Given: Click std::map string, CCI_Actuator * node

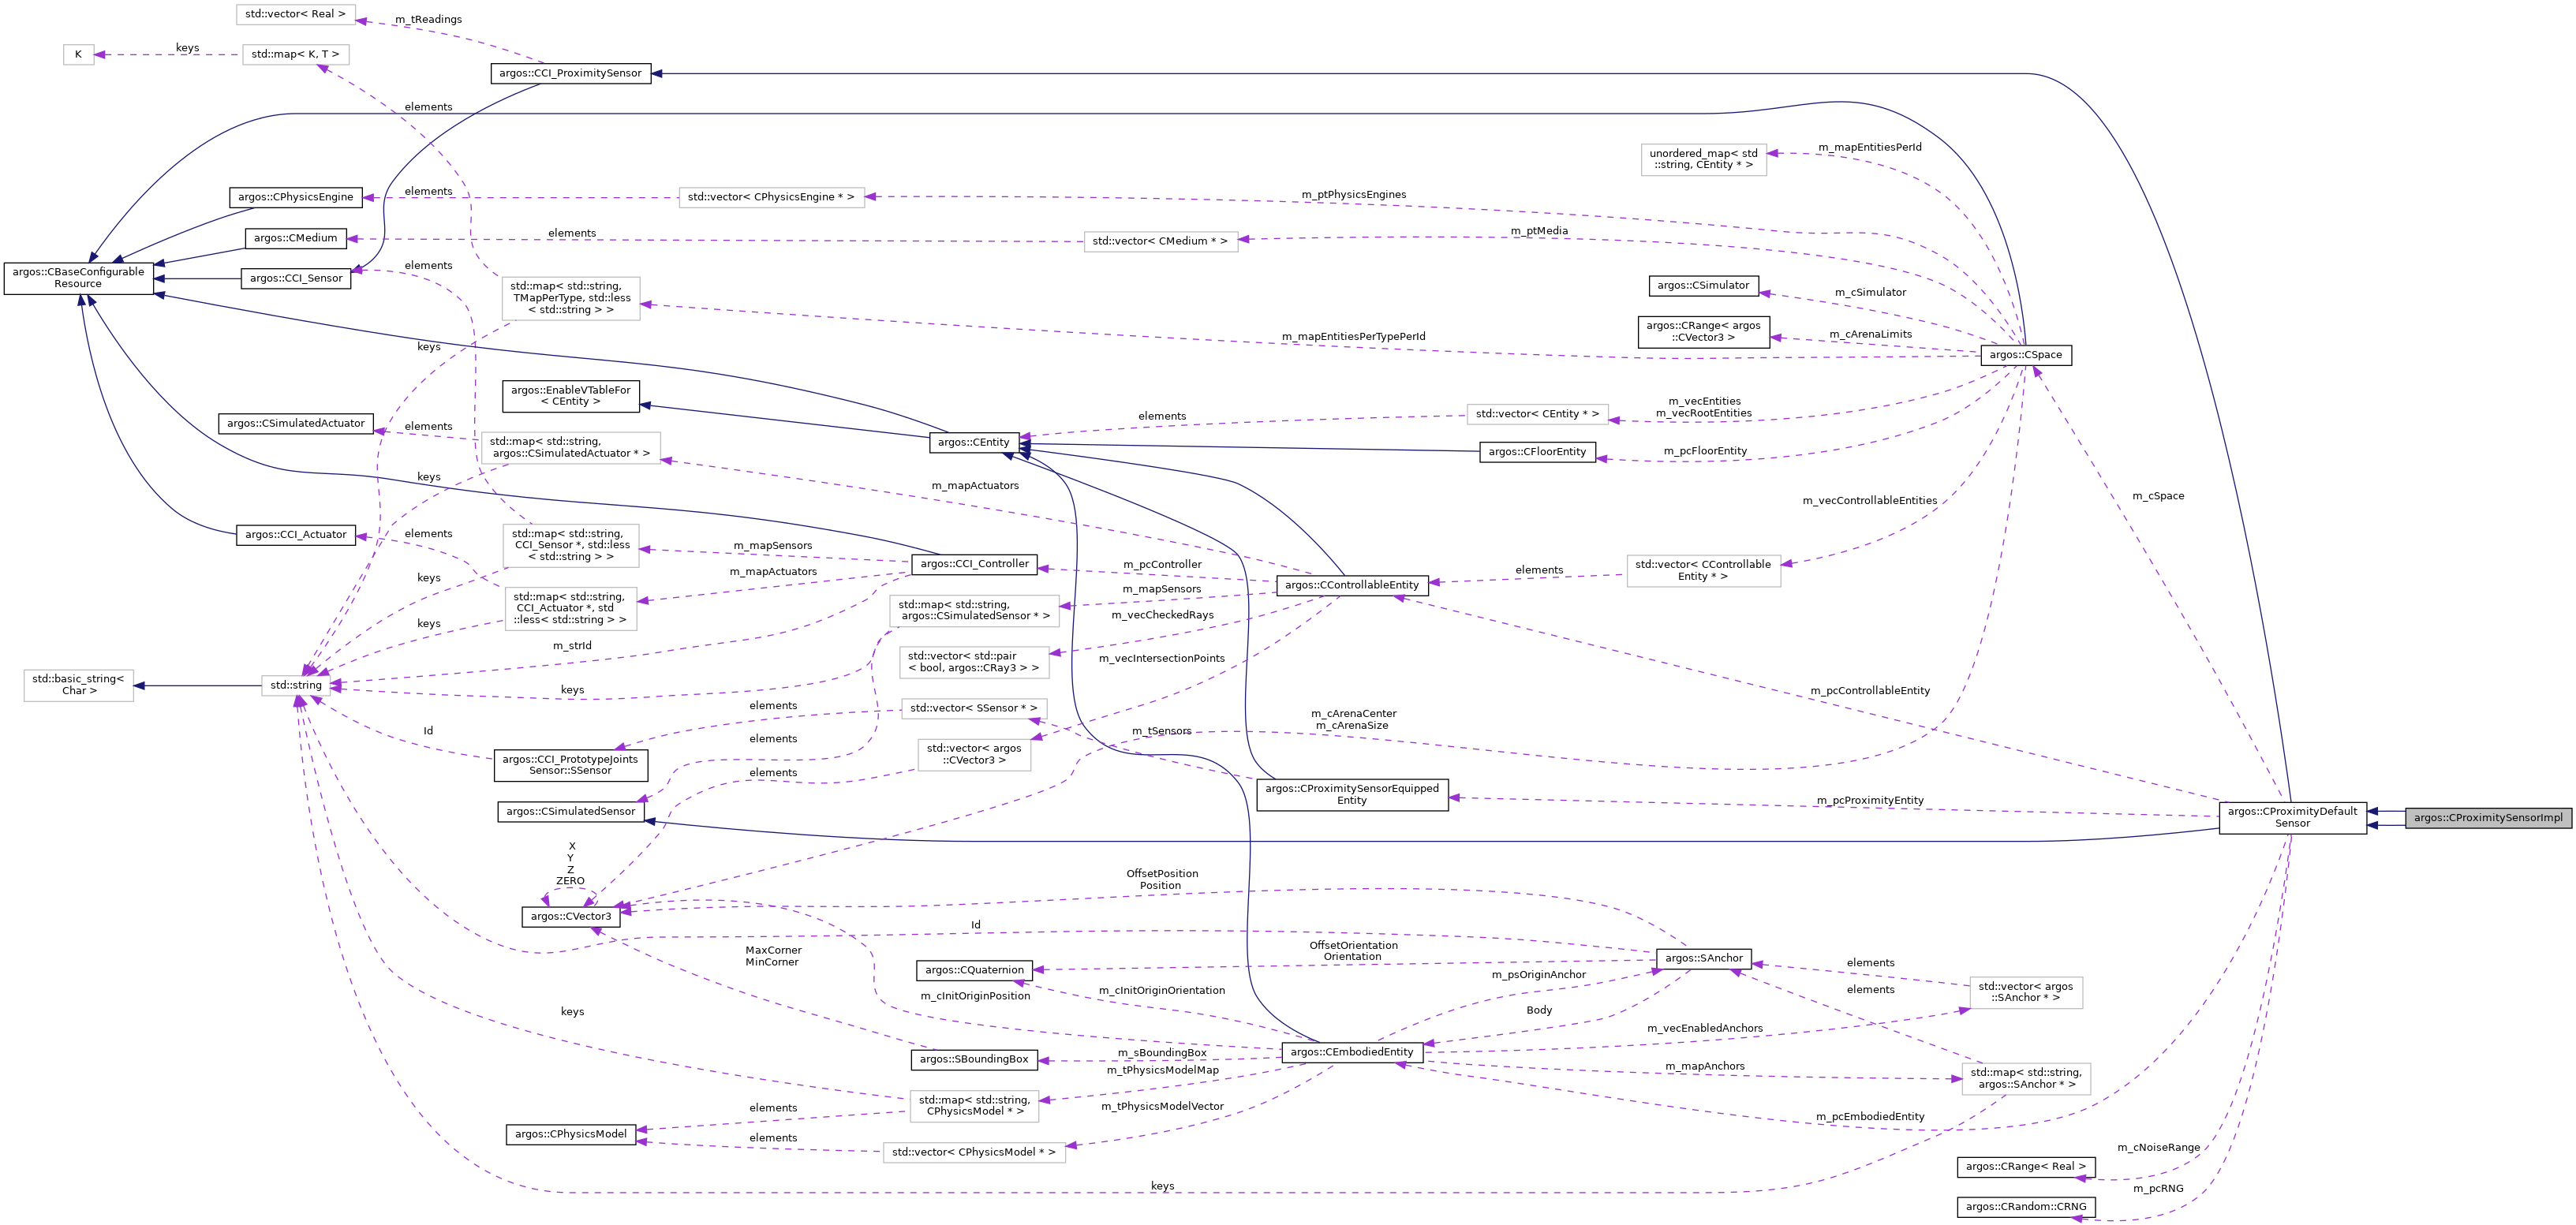Looking at the screenshot, I should tap(571, 608).
